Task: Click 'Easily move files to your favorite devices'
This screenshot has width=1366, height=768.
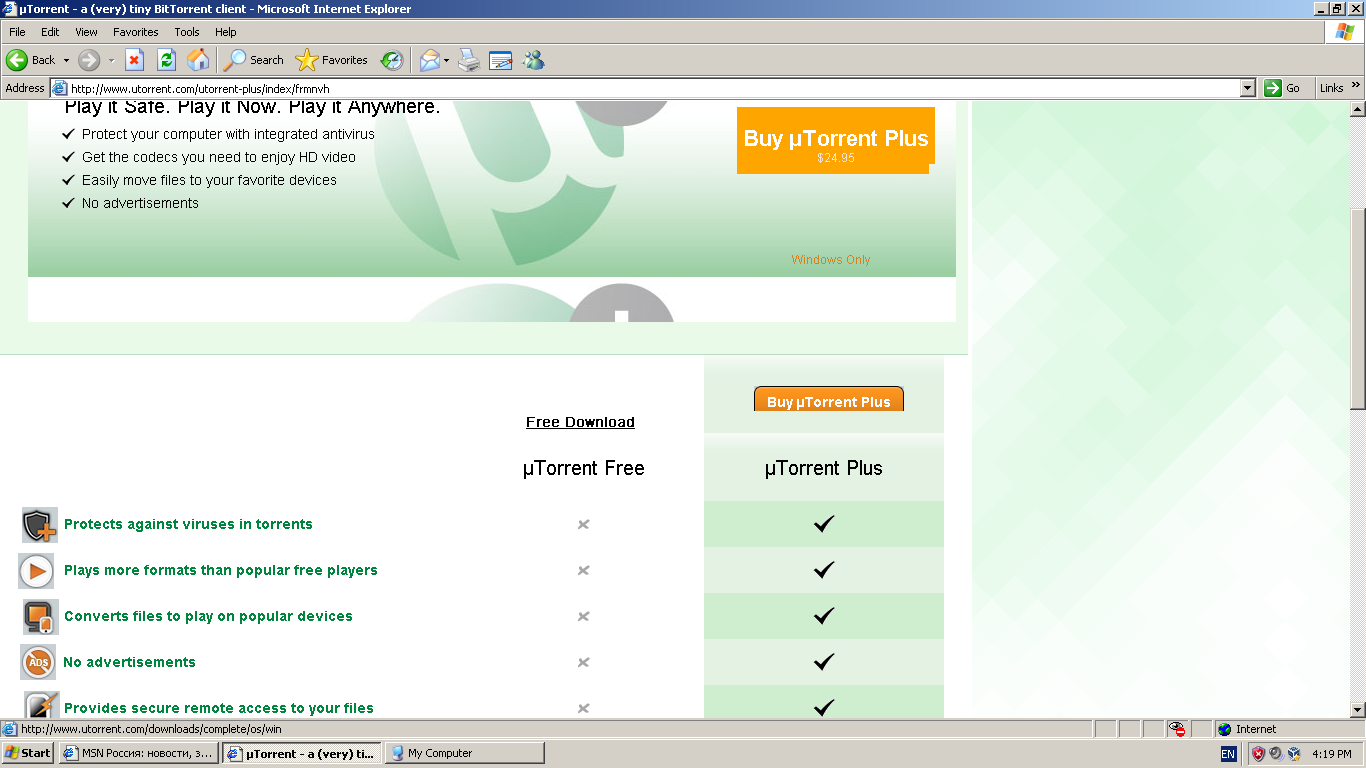Action: click(209, 180)
